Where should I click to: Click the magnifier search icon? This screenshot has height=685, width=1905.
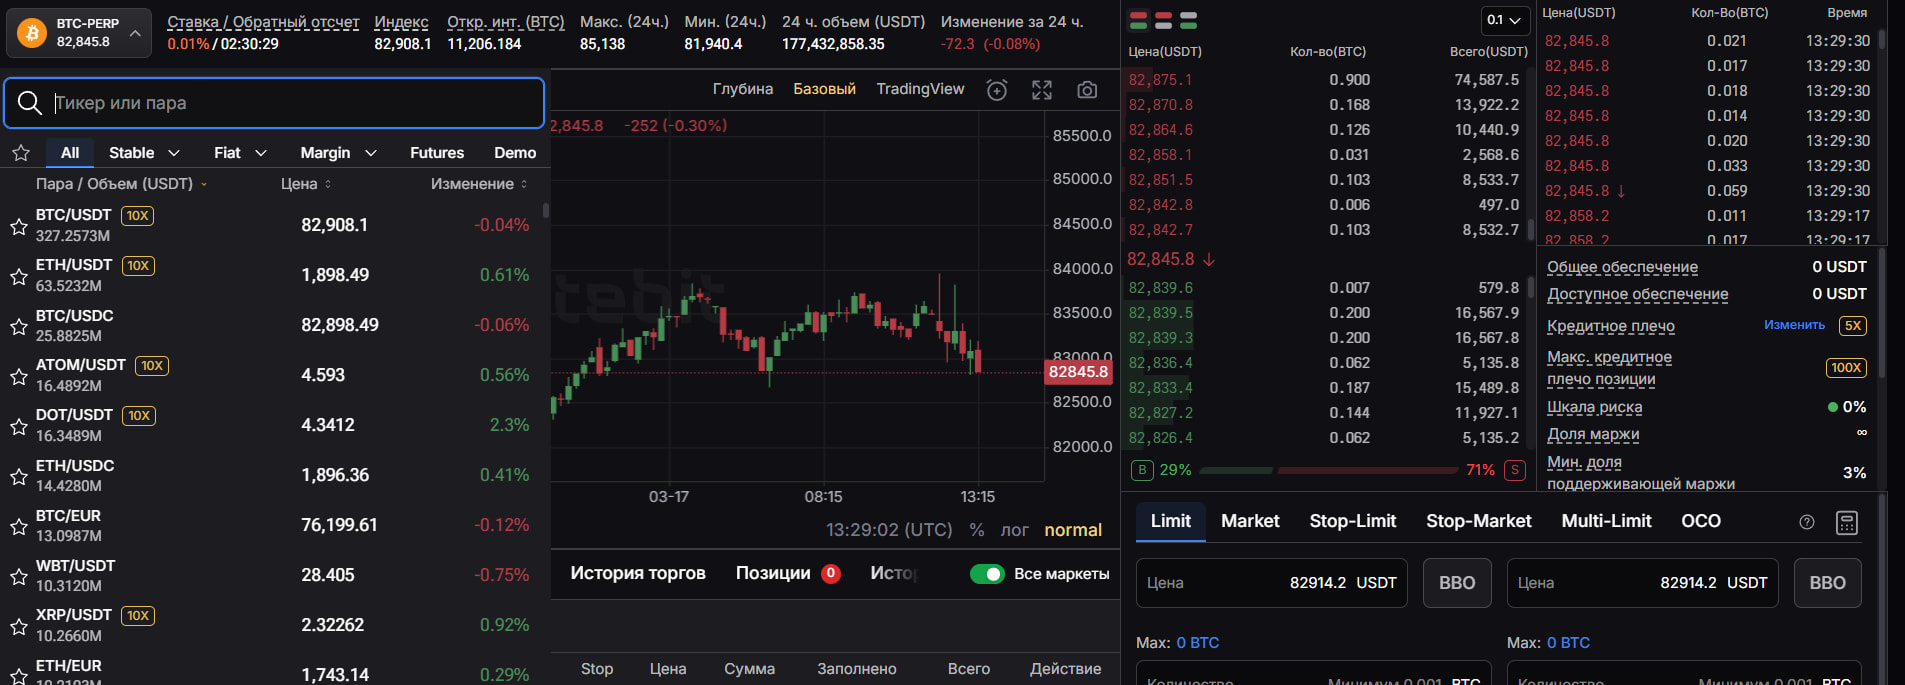30,103
